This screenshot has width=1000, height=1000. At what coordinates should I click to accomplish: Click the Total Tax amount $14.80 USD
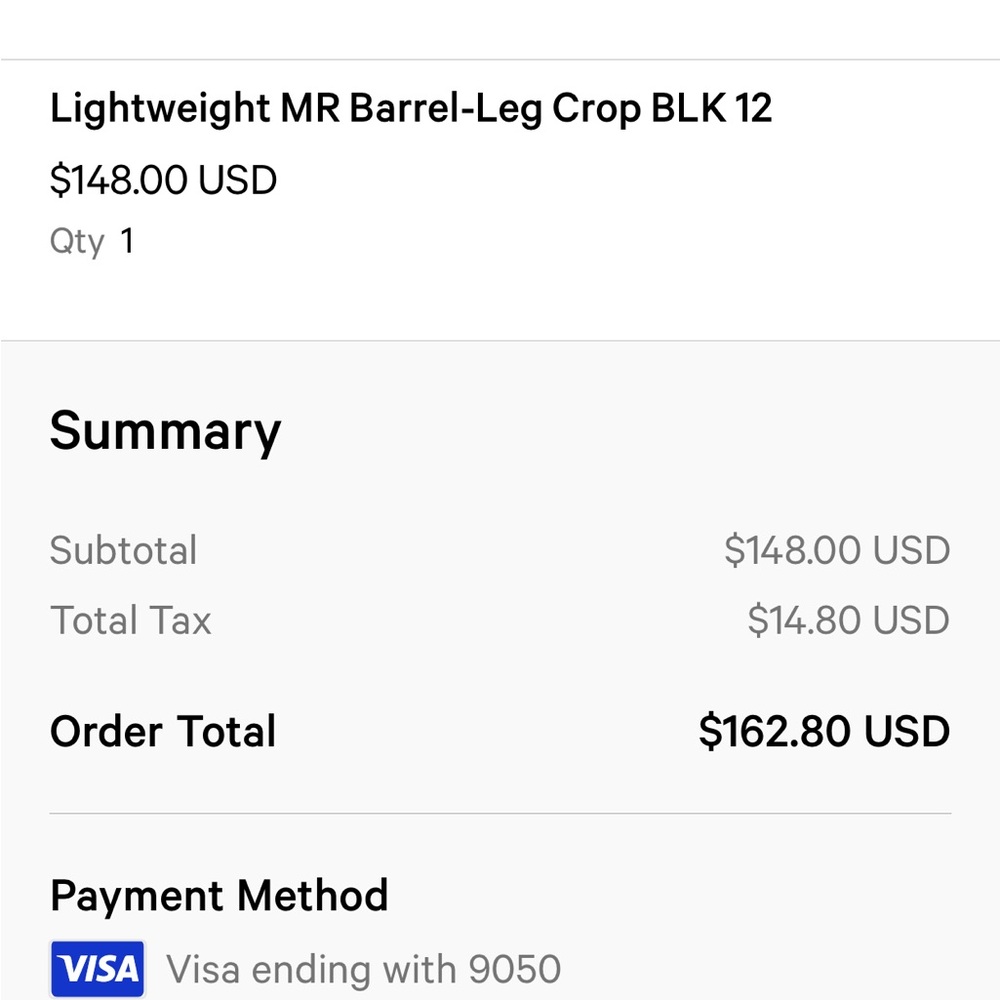click(x=848, y=620)
